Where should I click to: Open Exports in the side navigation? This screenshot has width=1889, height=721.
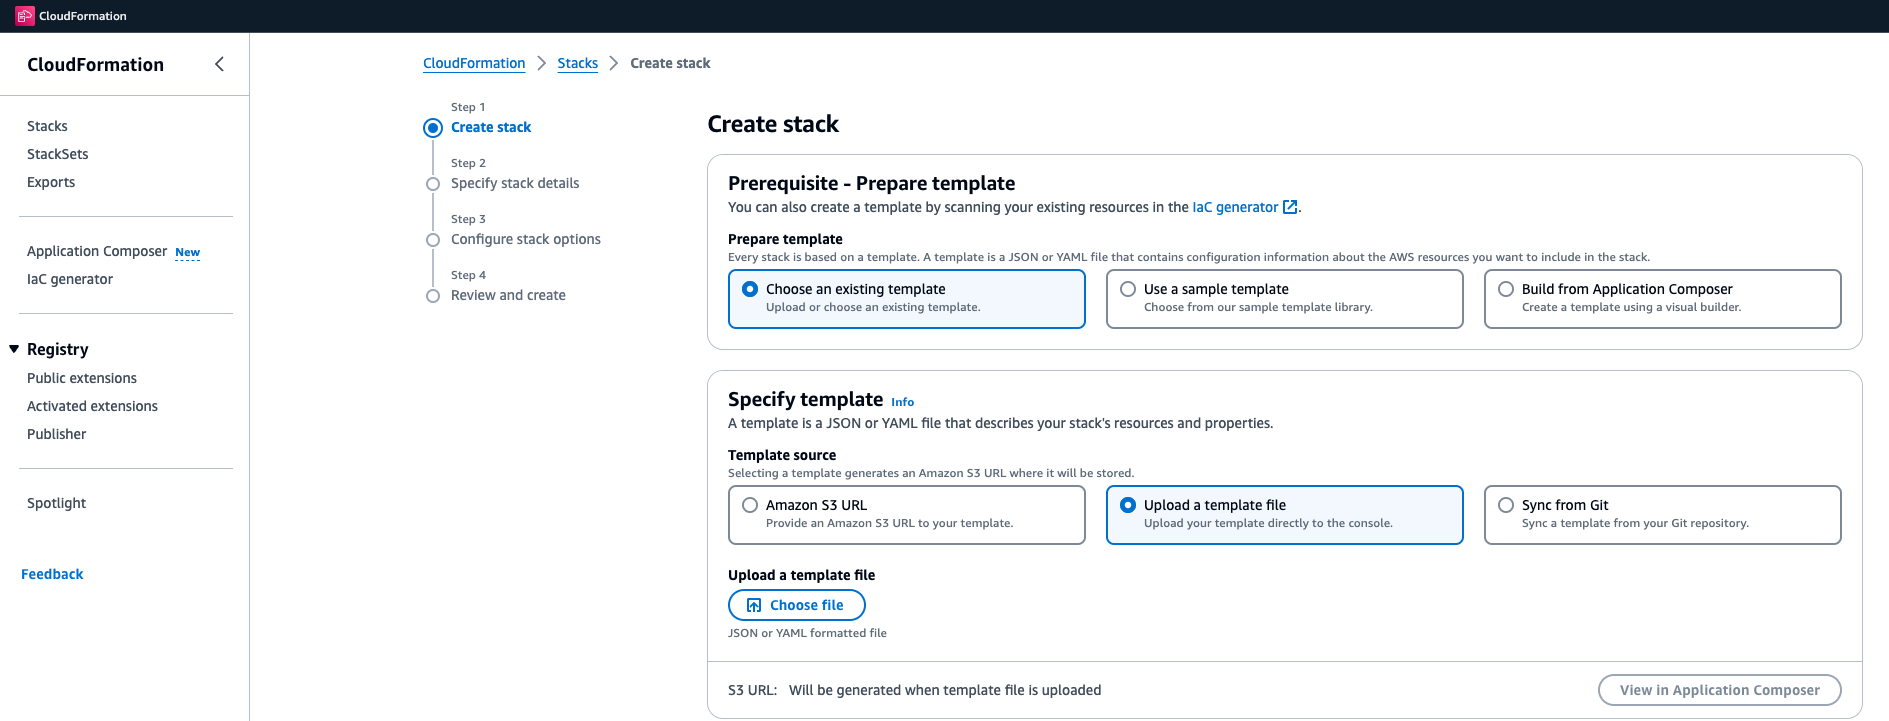(51, 182)
